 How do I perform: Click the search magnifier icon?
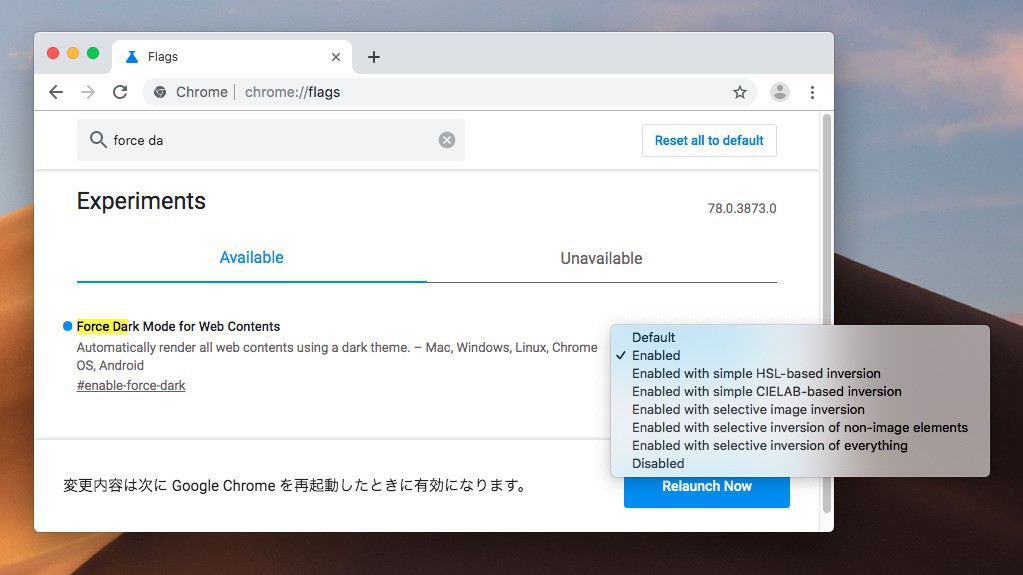tap(98, 140)
